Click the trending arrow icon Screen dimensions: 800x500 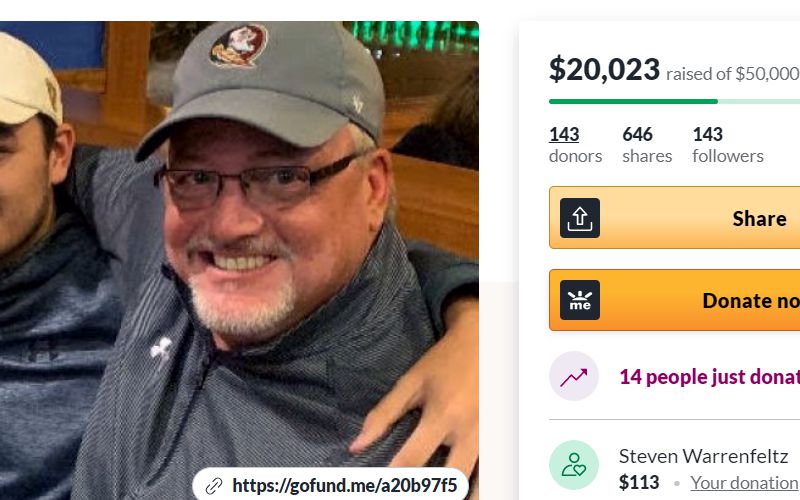coord(573,377)
